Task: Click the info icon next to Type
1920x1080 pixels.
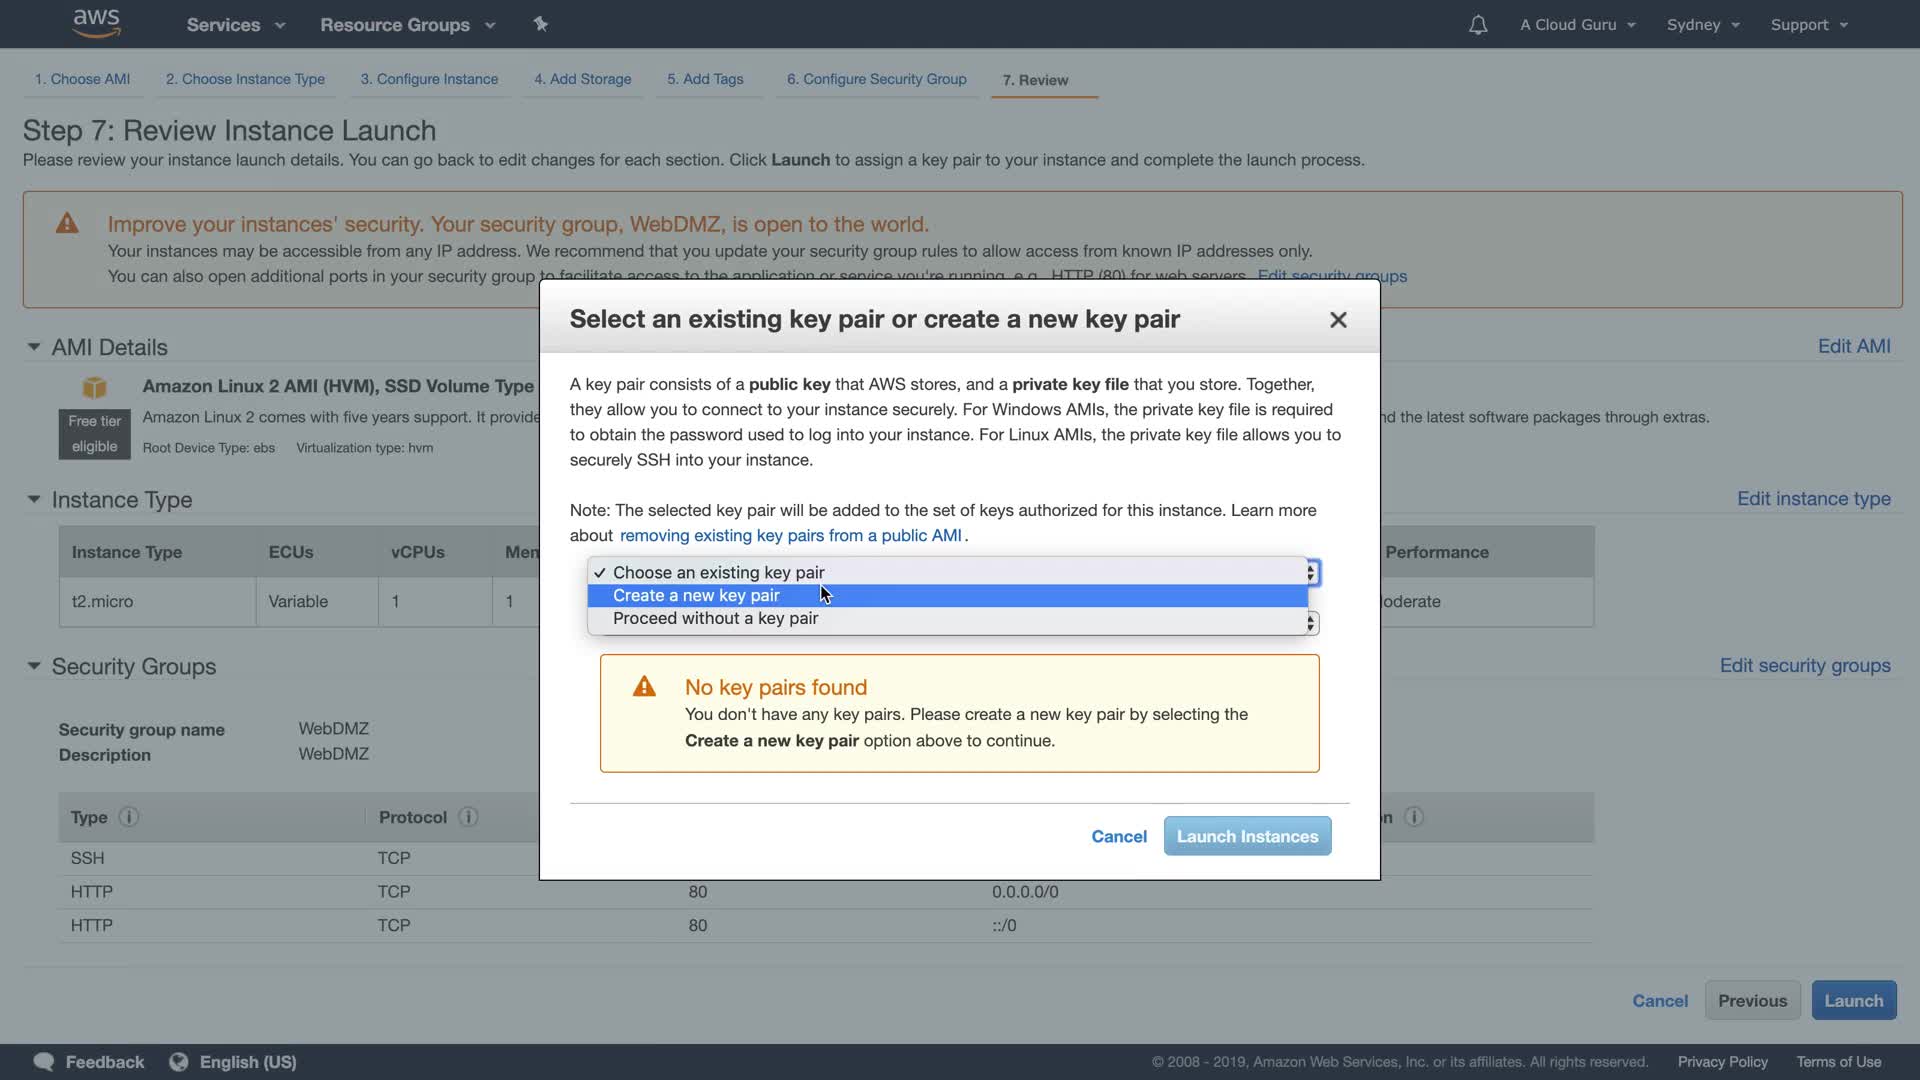Action: point(129,817)
